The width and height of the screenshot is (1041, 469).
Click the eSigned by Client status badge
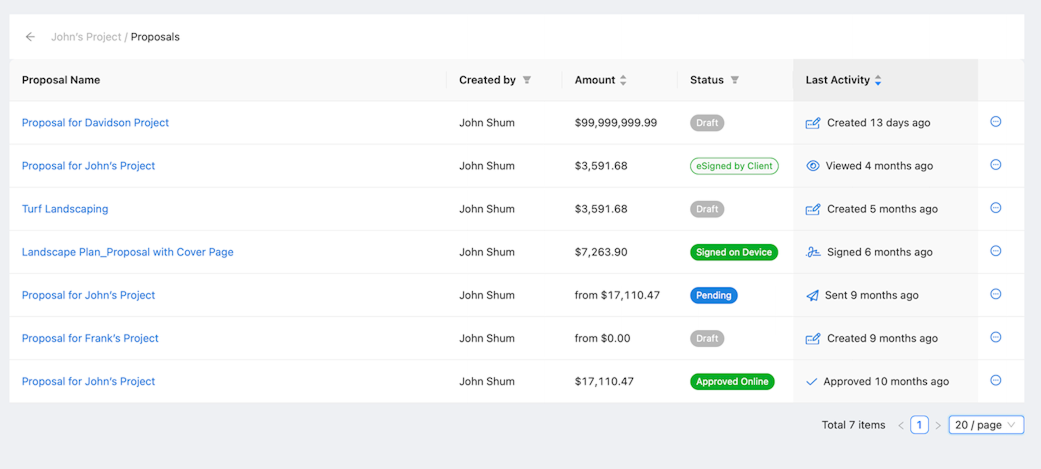[734, 166]
